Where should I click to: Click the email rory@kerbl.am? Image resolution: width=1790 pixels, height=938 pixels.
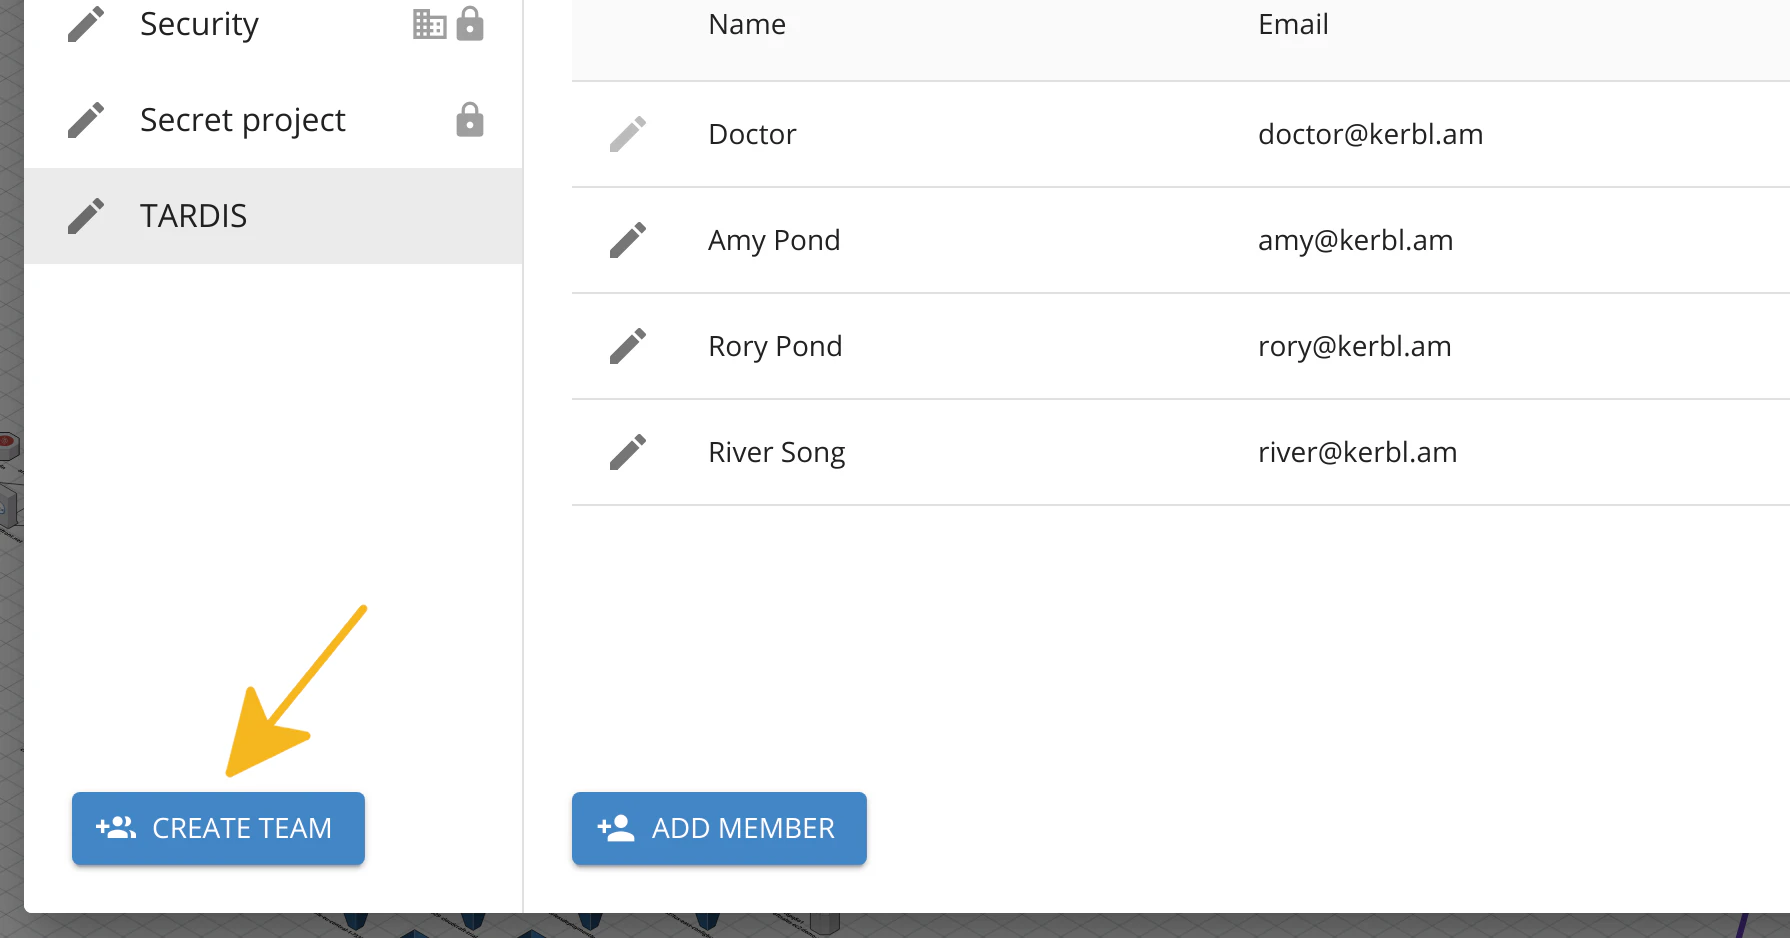pyautogui.click(x=1354, y=346)
